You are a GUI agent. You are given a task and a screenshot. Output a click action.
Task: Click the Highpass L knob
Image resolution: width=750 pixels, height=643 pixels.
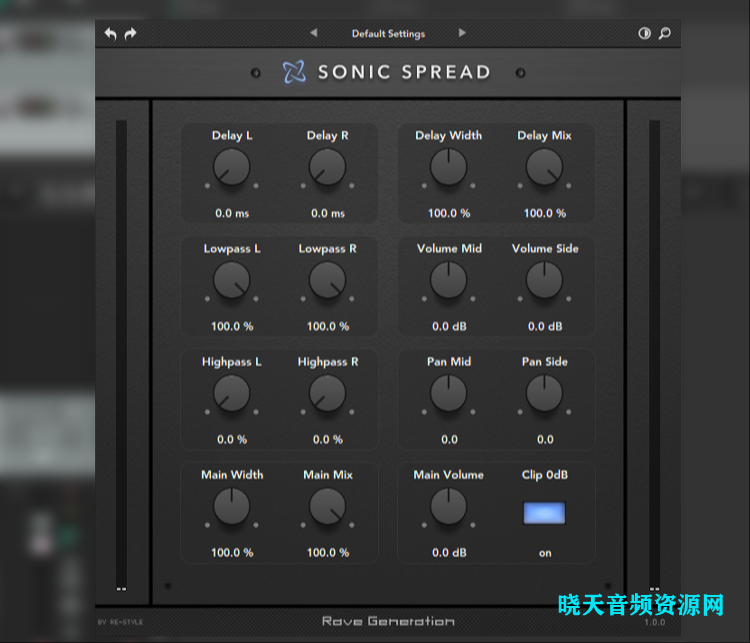tap(232, 394)
